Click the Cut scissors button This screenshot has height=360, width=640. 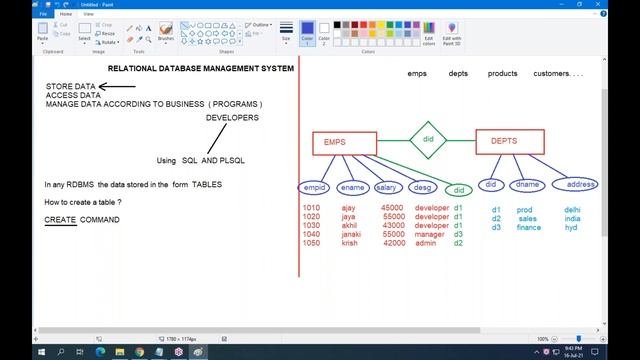pos(60,25)
